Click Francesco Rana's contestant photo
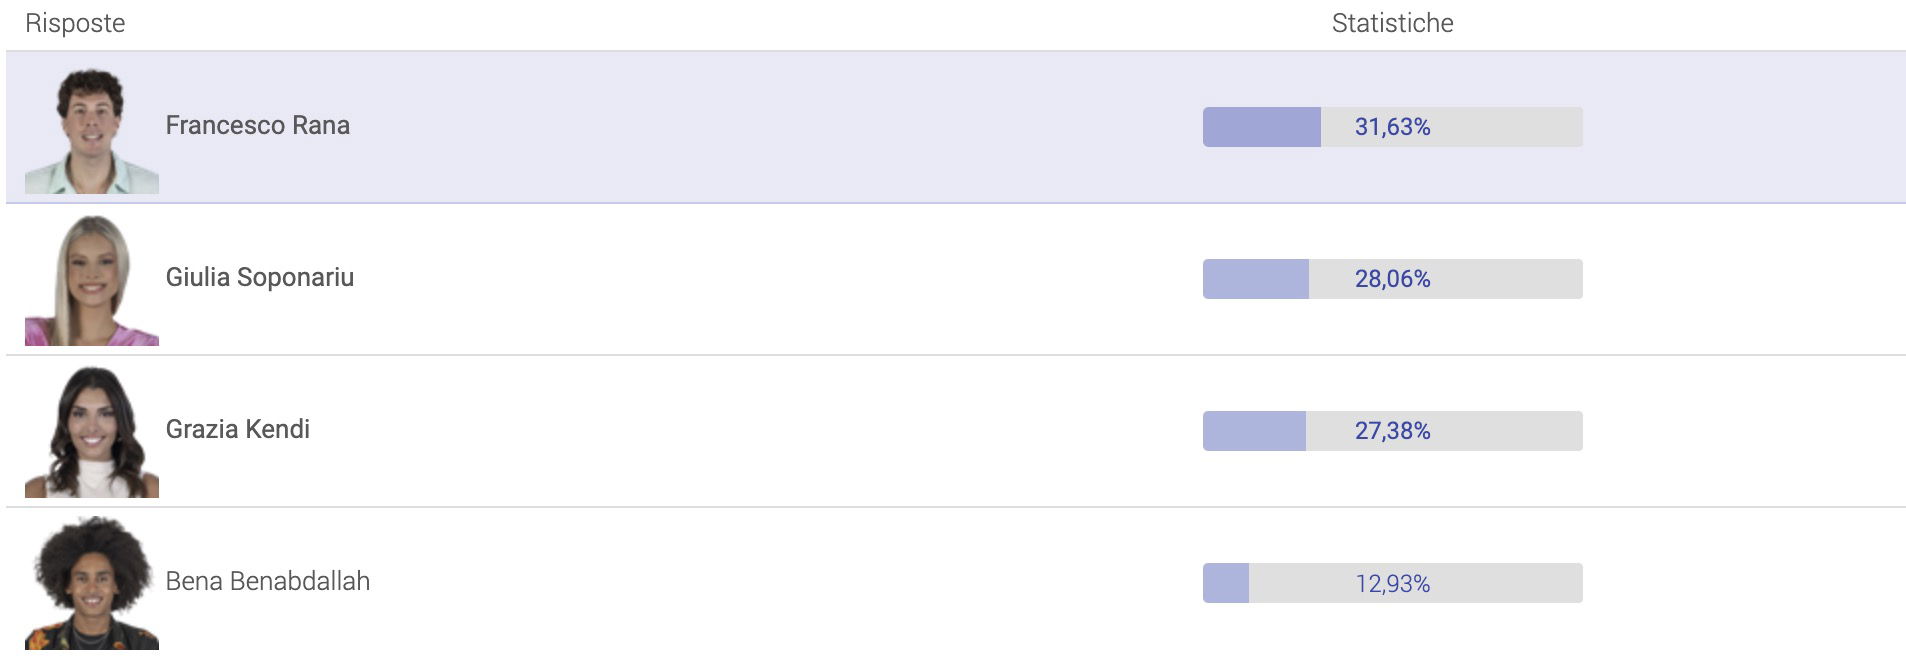This screenshot has width=1906, height=658. [x=91, y=130]
